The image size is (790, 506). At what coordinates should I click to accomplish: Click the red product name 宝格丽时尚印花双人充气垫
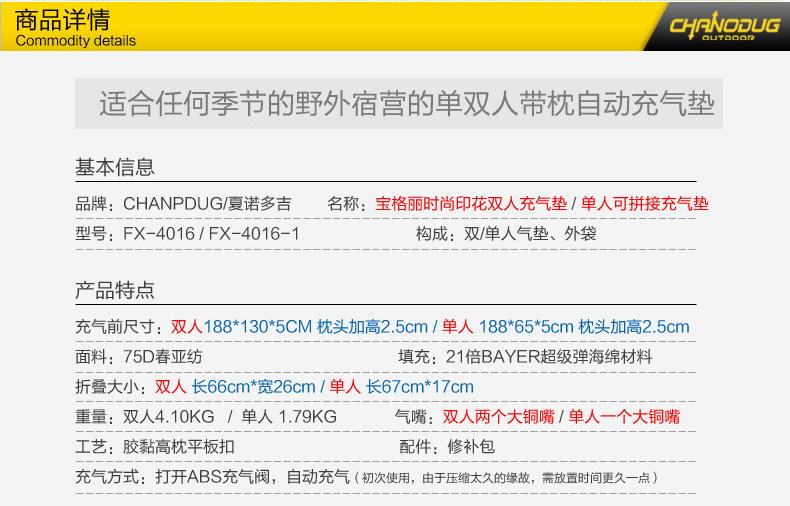(x=471, y=204)
